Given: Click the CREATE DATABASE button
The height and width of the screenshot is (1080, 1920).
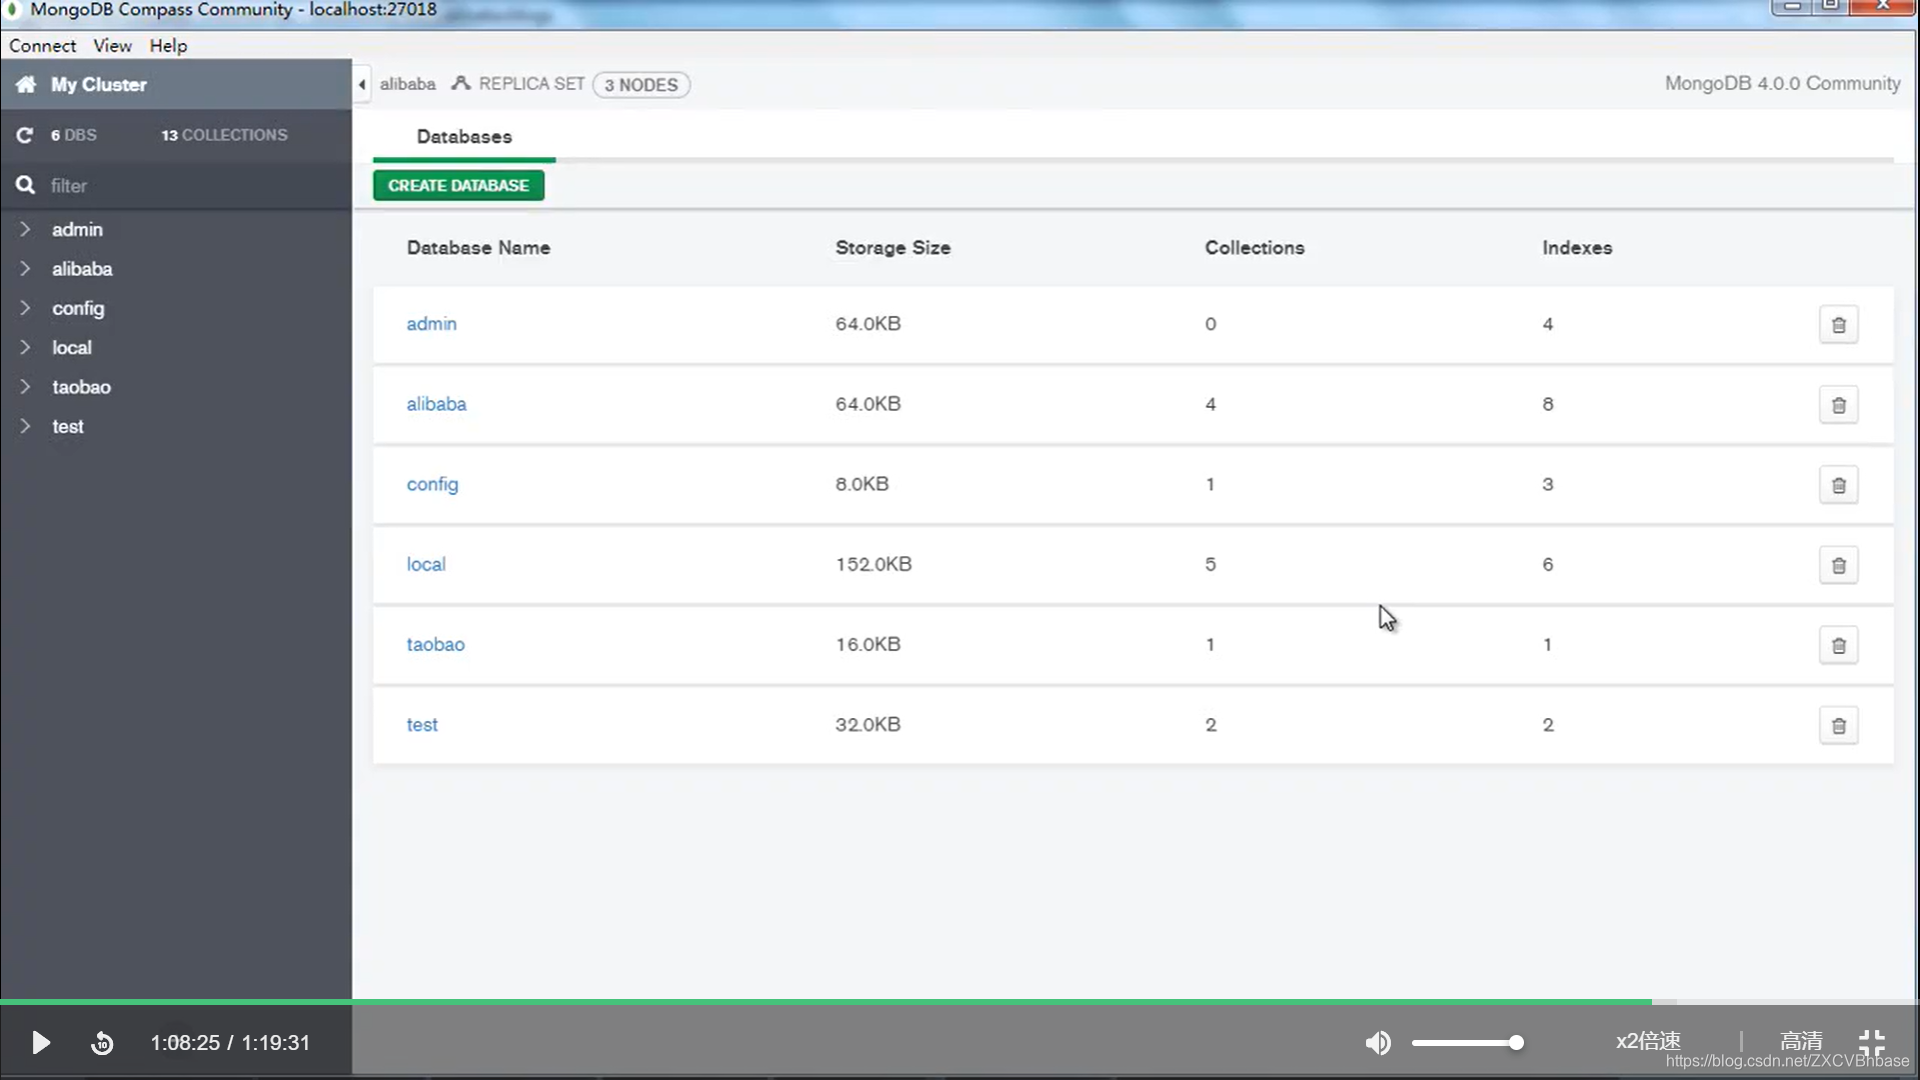Looking at the screenshot, I should (458, 186).
